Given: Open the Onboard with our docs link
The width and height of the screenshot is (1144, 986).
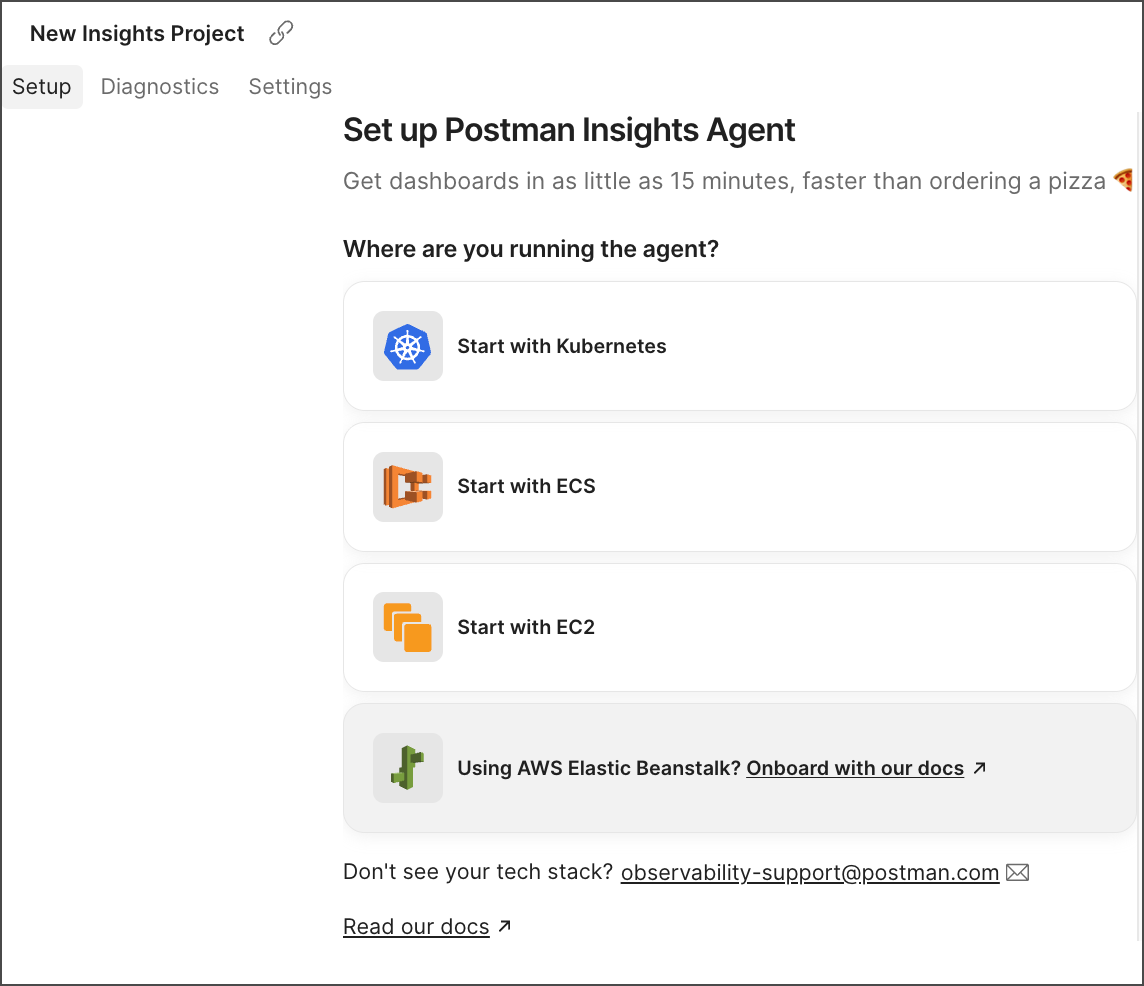Looking at the screenshot, I should click(x=855, y=768).
